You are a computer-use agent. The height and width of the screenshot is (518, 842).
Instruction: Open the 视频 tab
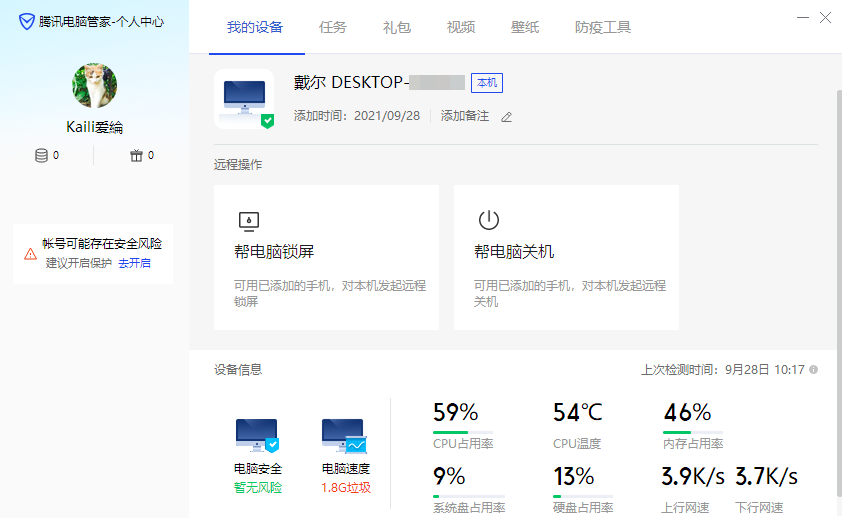tap(461, 27)
